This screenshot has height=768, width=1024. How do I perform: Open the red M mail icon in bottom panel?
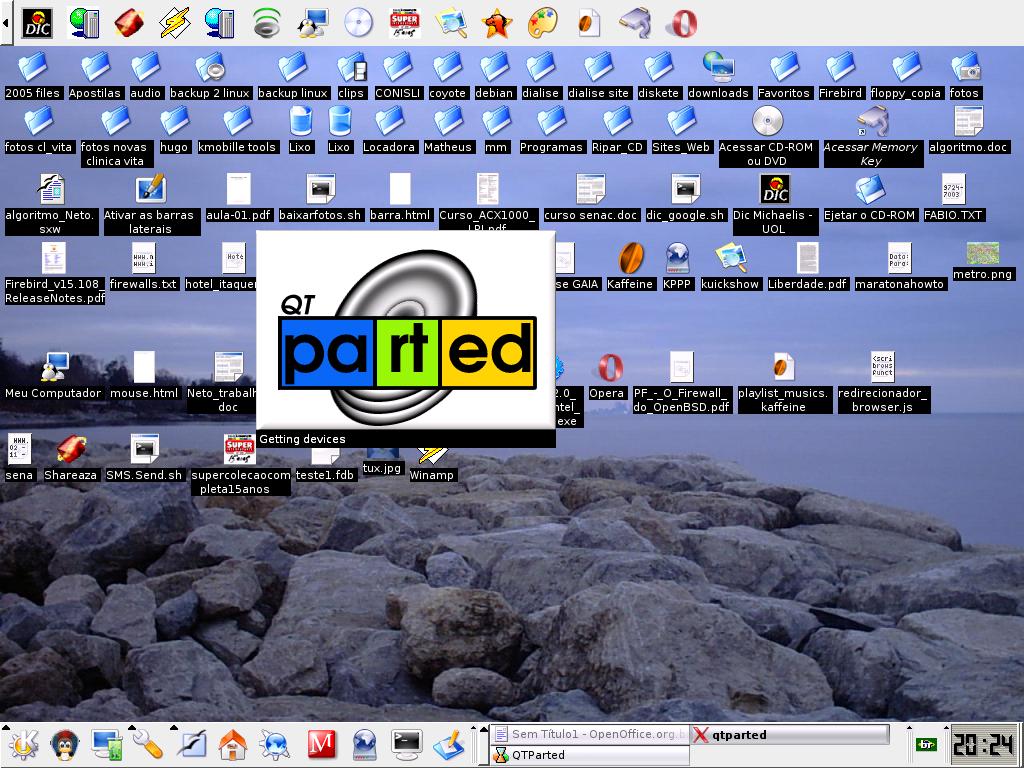pos(321,745)
